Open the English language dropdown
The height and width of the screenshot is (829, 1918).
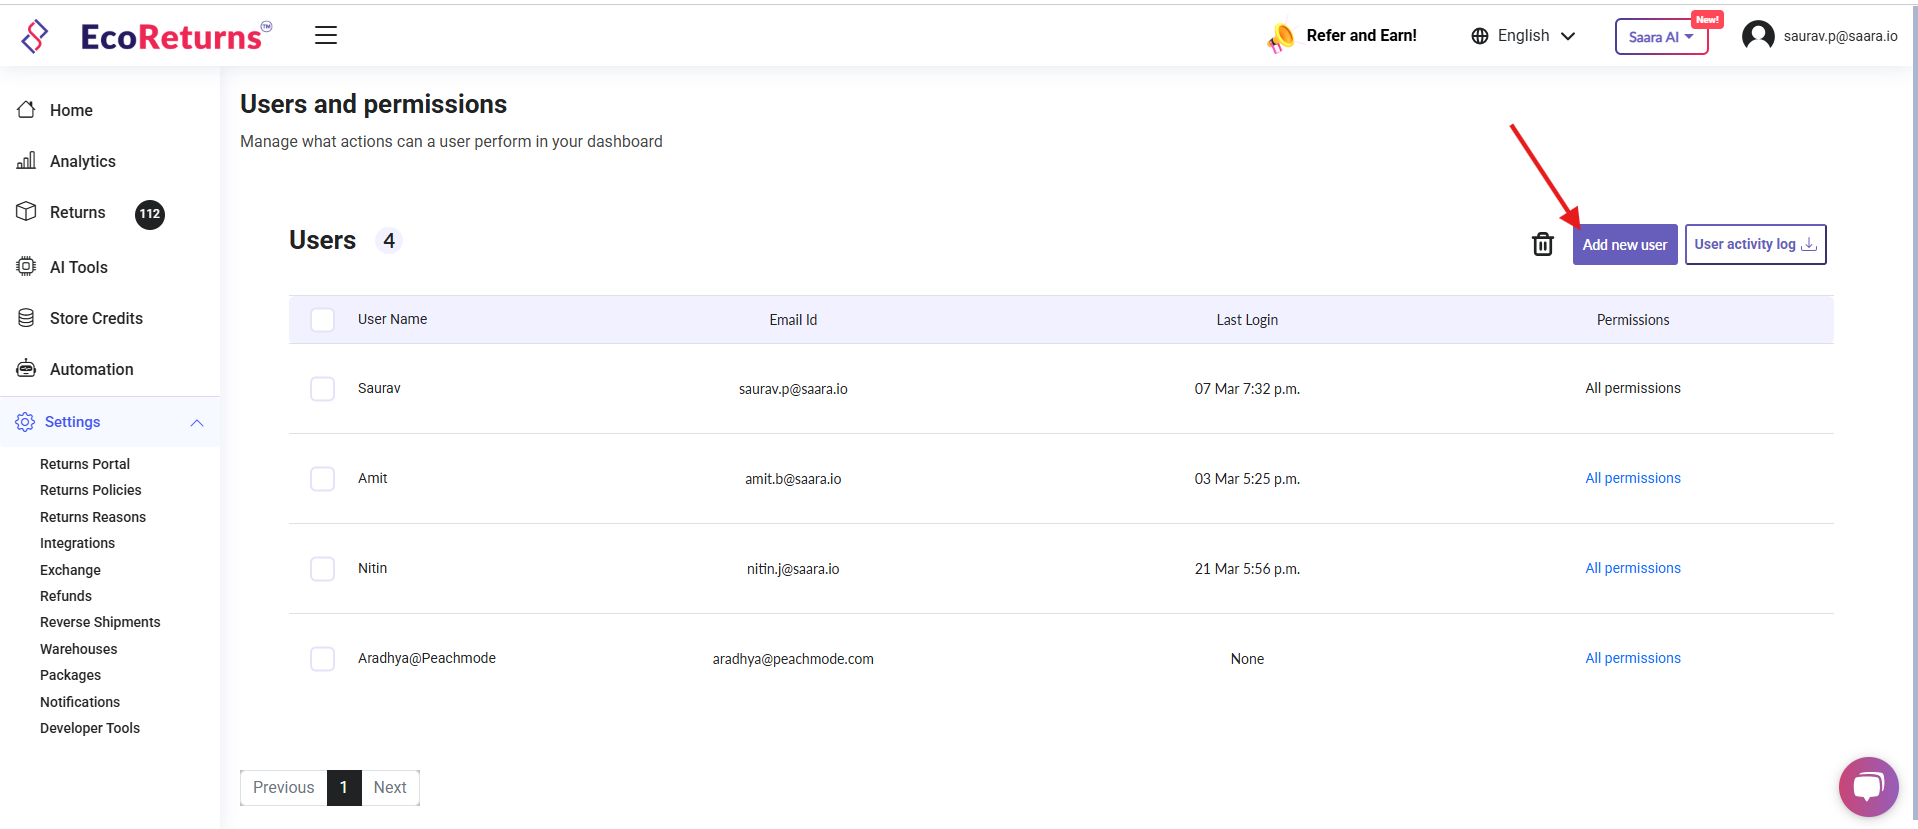[1523, 36]
